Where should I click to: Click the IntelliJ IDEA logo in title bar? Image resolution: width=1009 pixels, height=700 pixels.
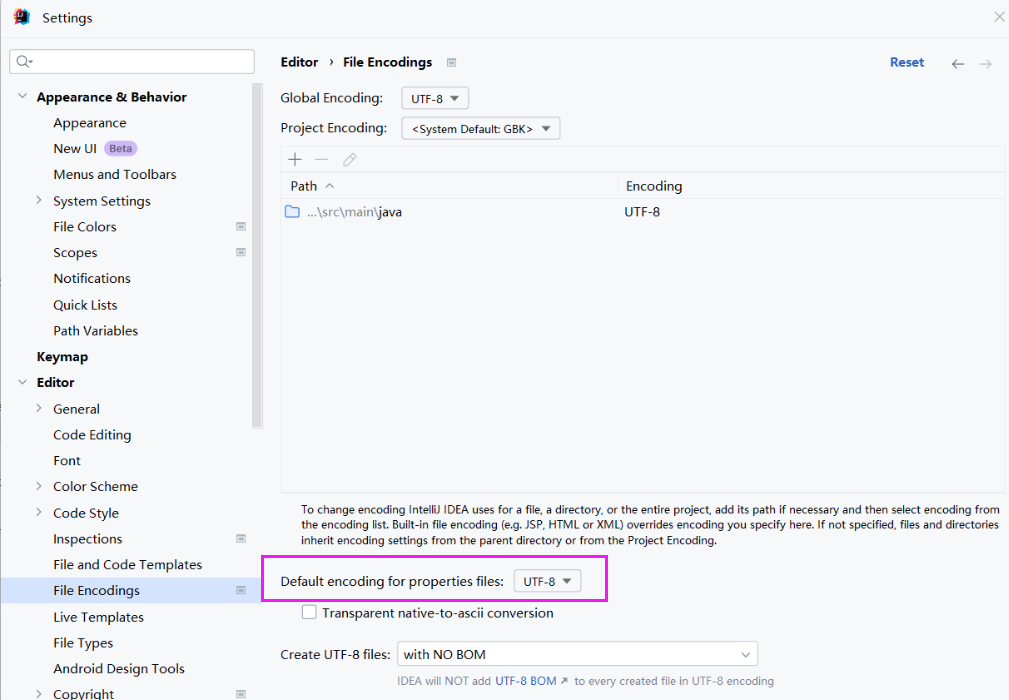pyautogui.click(x=22, y=17)
